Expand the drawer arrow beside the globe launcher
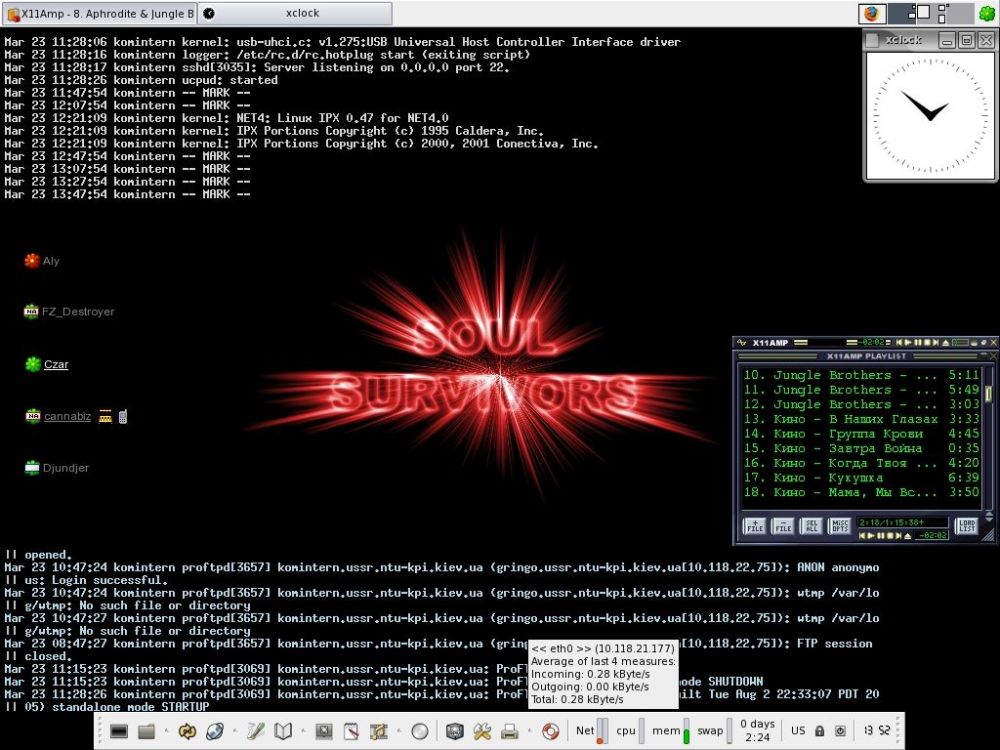Image resolution: width=1000 pixels, height=750 pixels. [234, 731]
